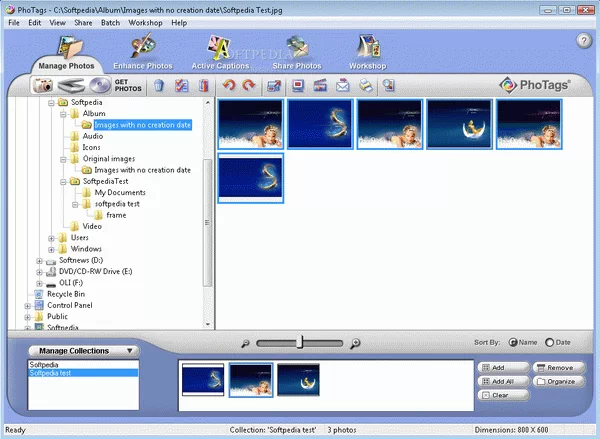Viewport: 600px width, 439px height.
Task: Select the Original images folder
Action: tap(108, 159)
